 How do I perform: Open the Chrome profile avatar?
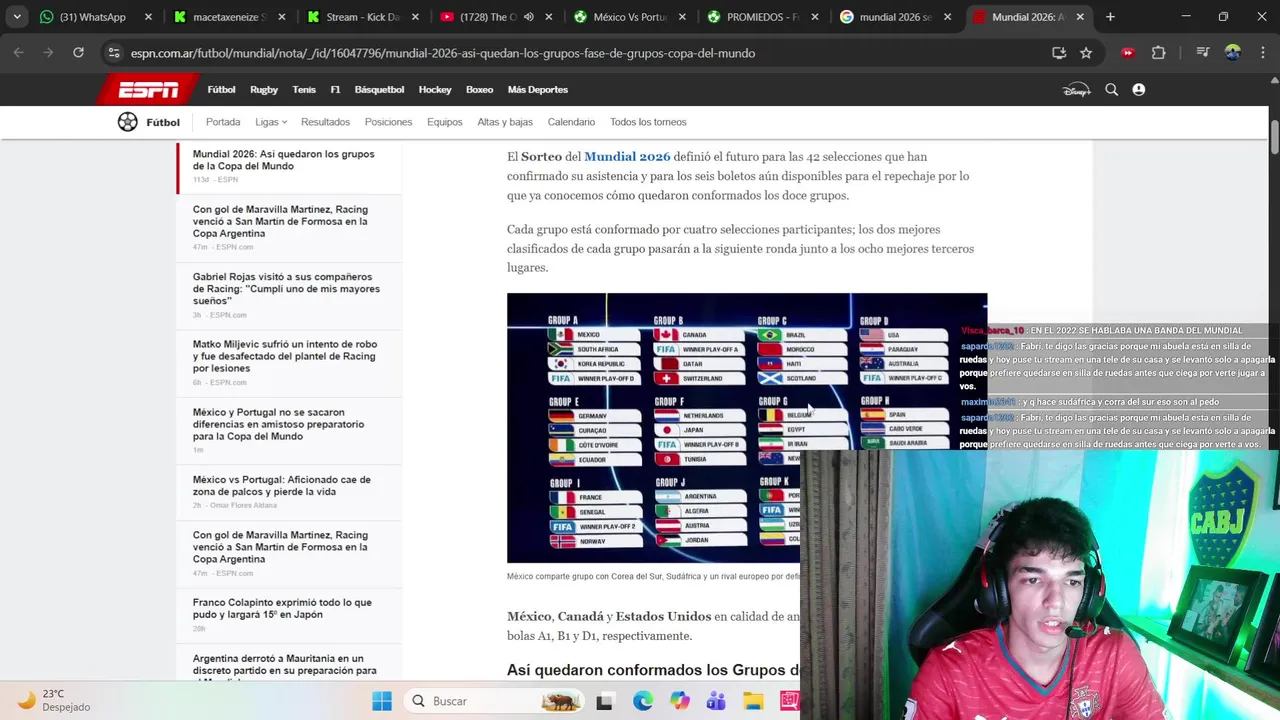coord(1232,53)
